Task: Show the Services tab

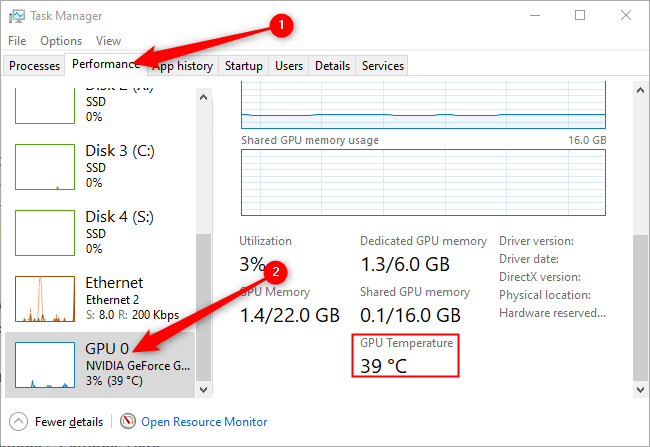Action: point(383,66)
